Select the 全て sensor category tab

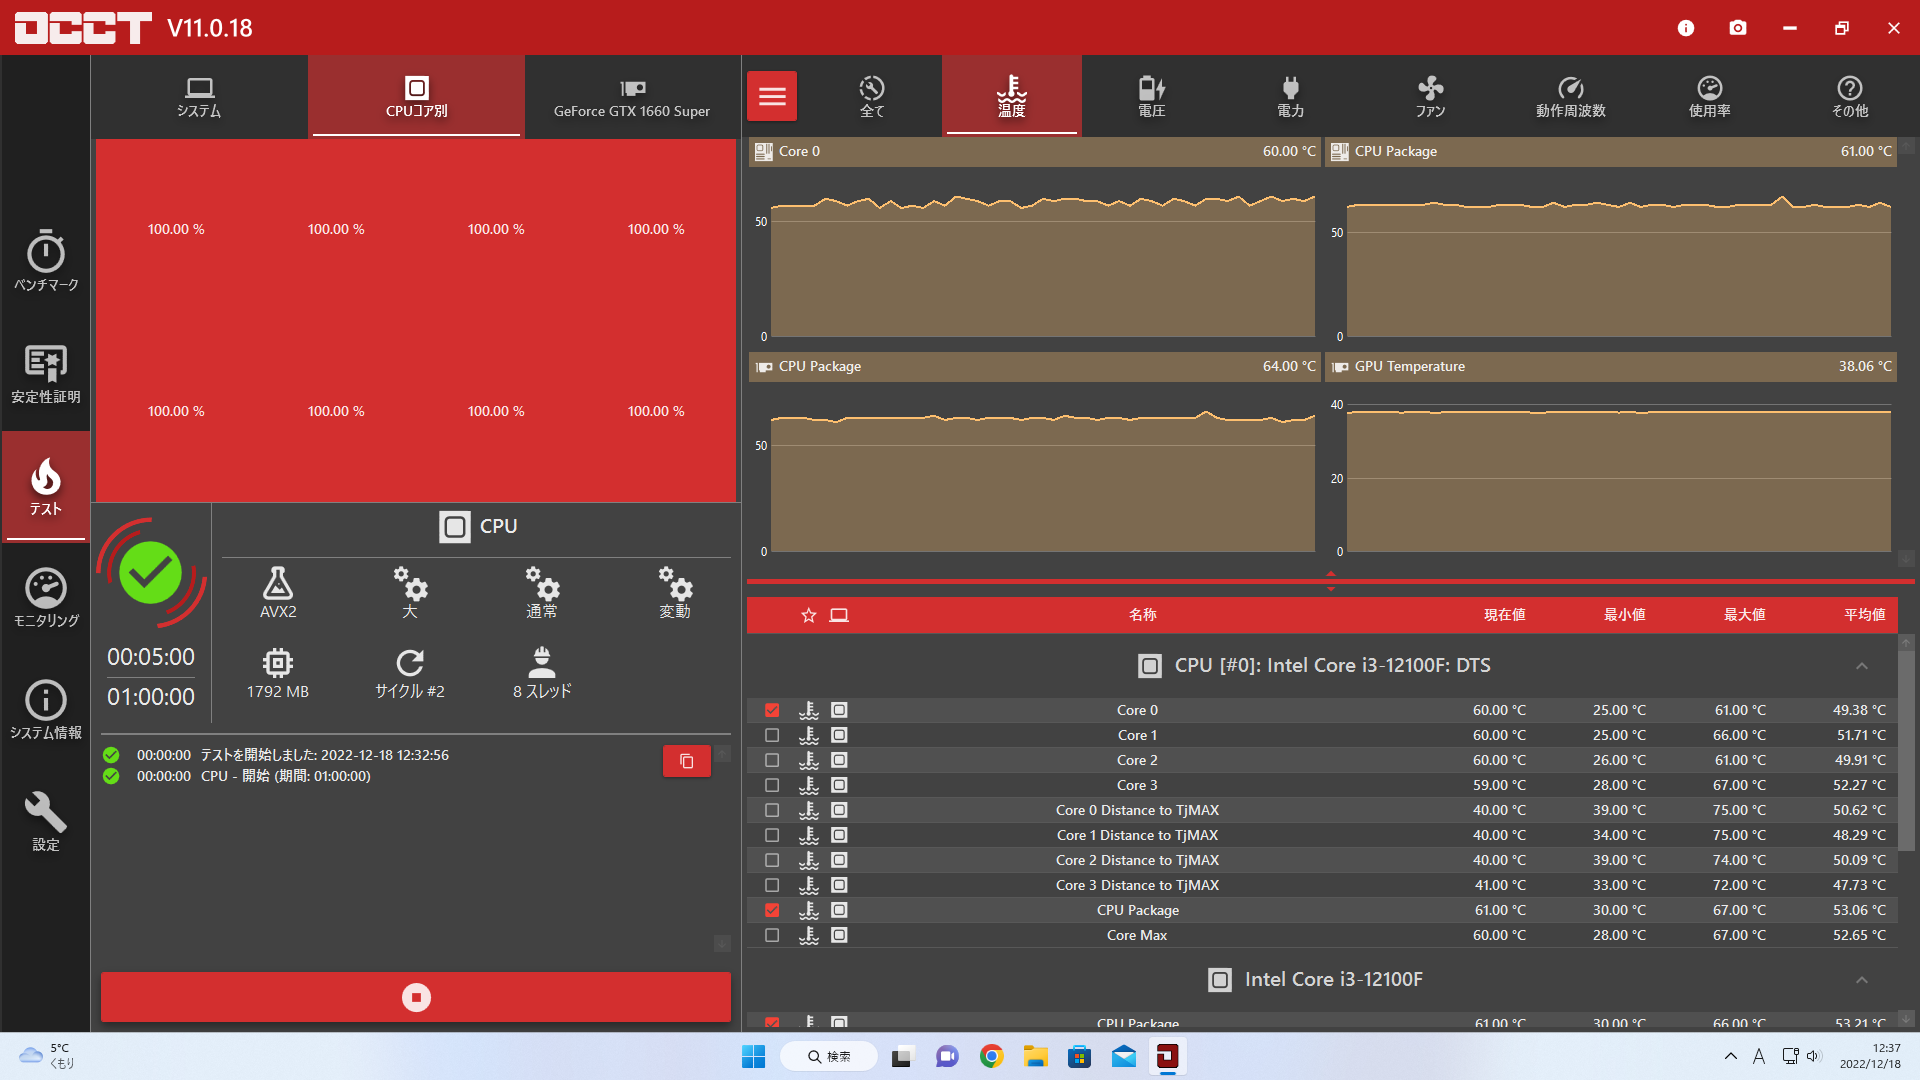(x=872, y=96)
